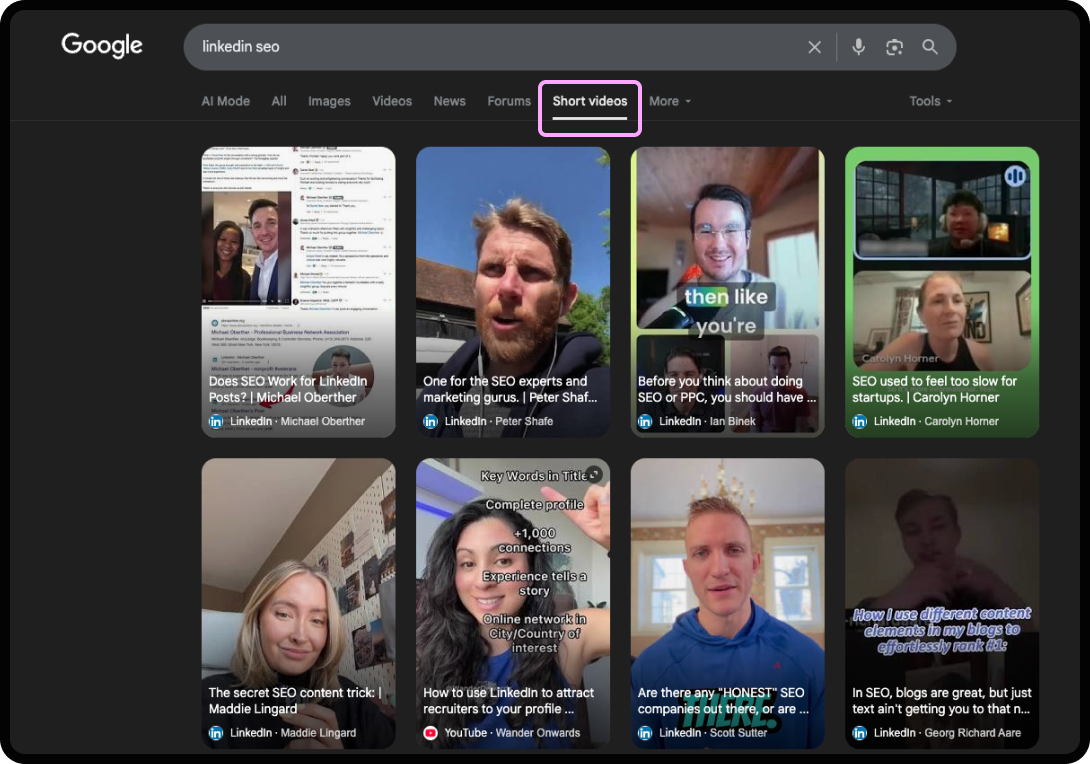Switch to the All results tab
This screenshot has width=1090, height=764.
click(x=279, y=101)
